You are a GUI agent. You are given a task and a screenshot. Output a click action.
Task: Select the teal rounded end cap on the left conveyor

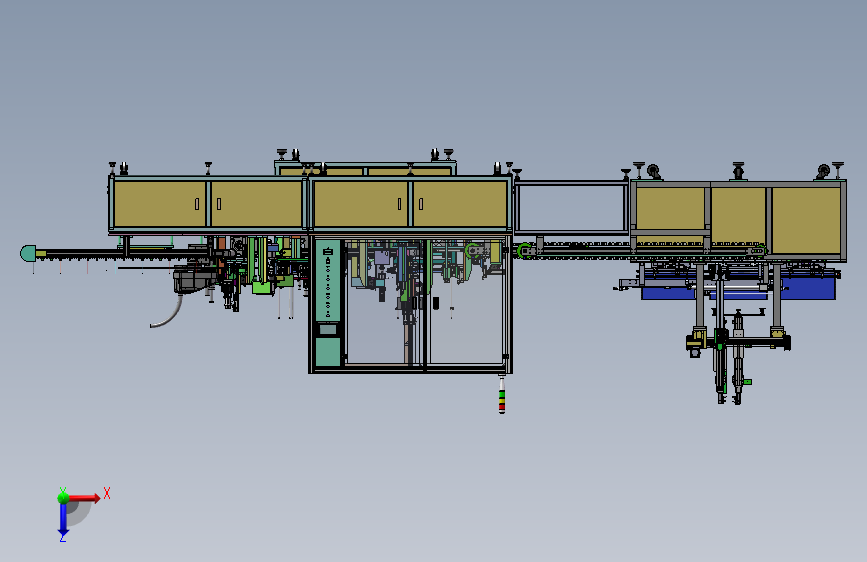[28, 253]
